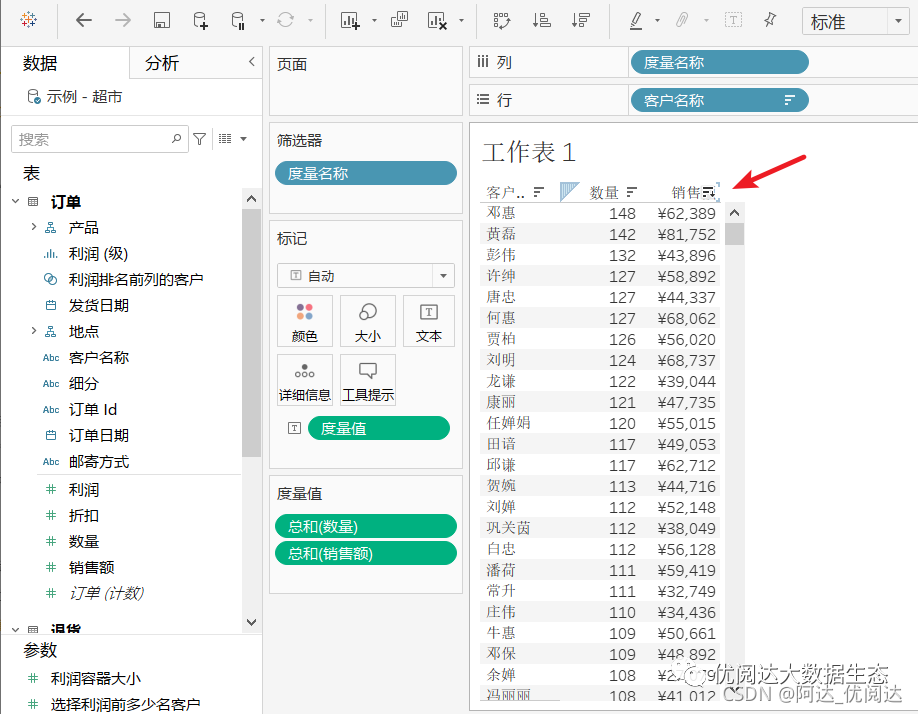
Task: Click the 总和(销售额) measure pill
Action: coord(366,553)
